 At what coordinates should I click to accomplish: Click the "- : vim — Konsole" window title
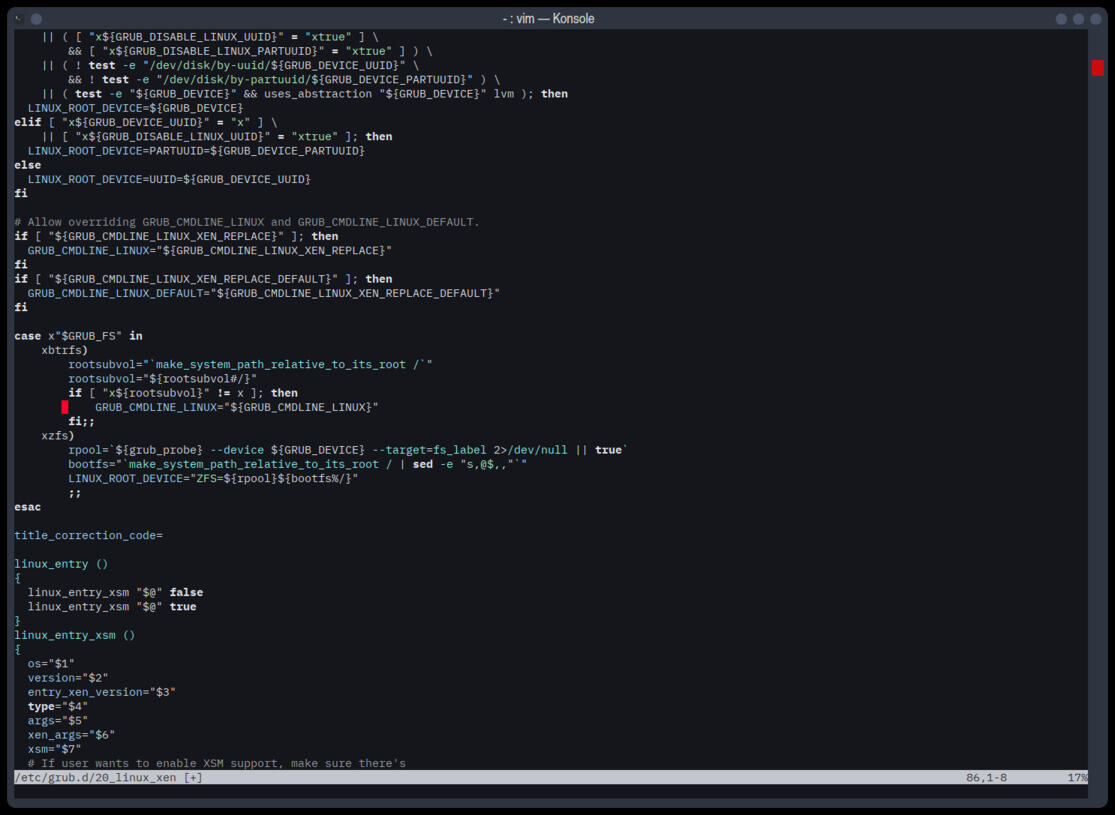click(548, 18)
